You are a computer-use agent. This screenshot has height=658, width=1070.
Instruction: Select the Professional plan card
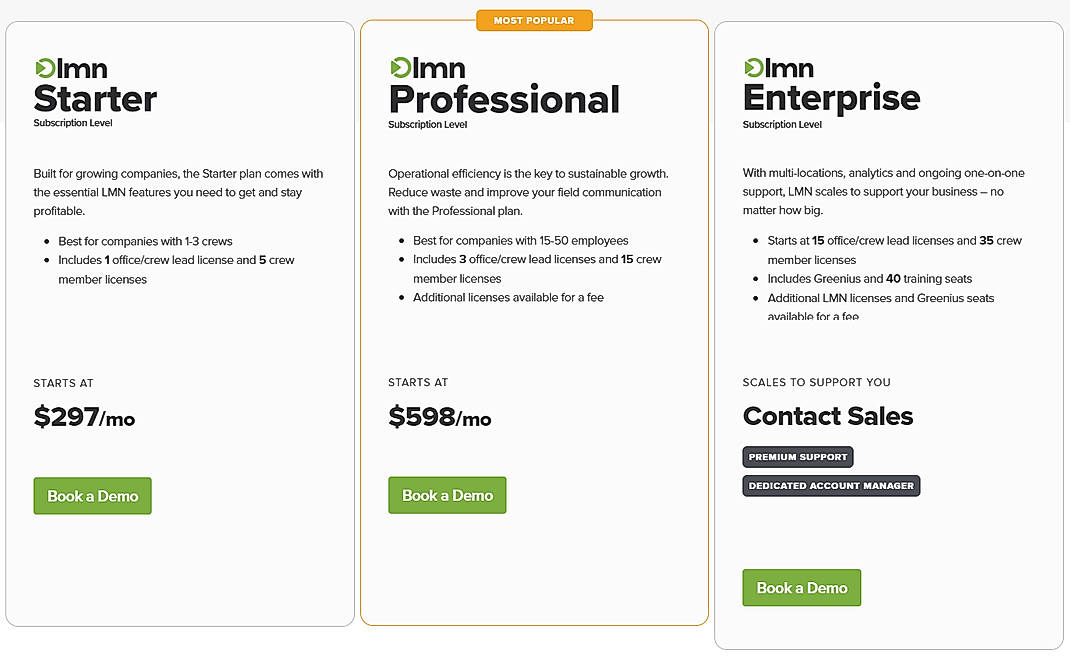click(x=534, y=320)
